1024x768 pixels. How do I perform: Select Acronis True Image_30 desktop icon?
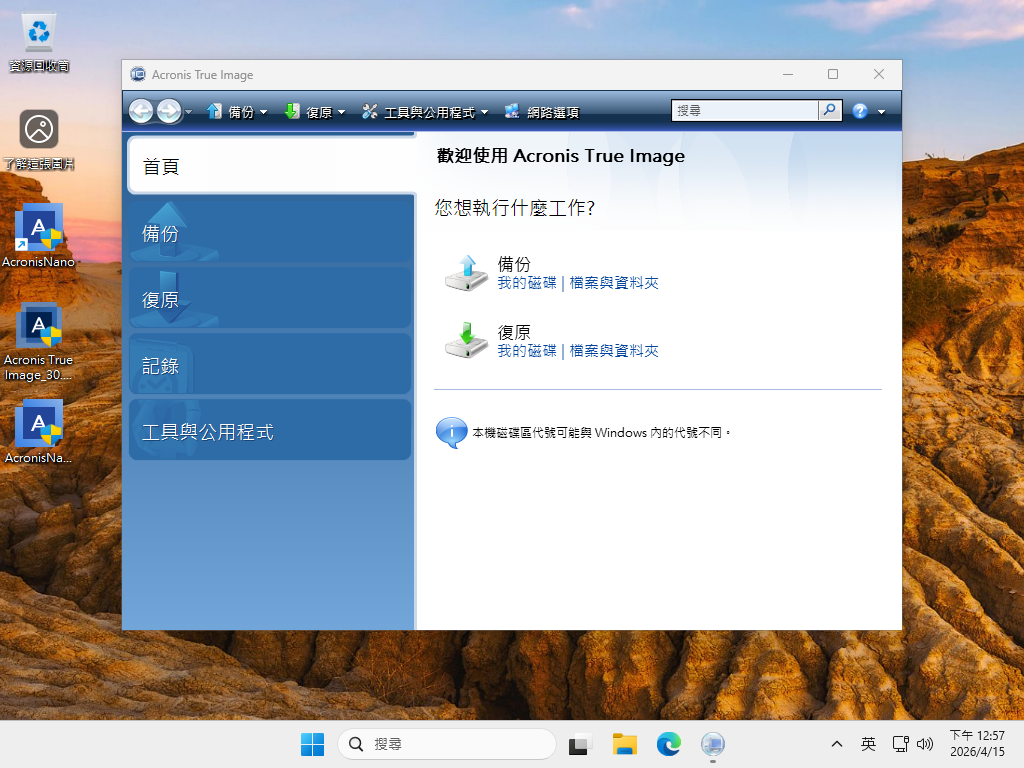[x=39, y=342]
